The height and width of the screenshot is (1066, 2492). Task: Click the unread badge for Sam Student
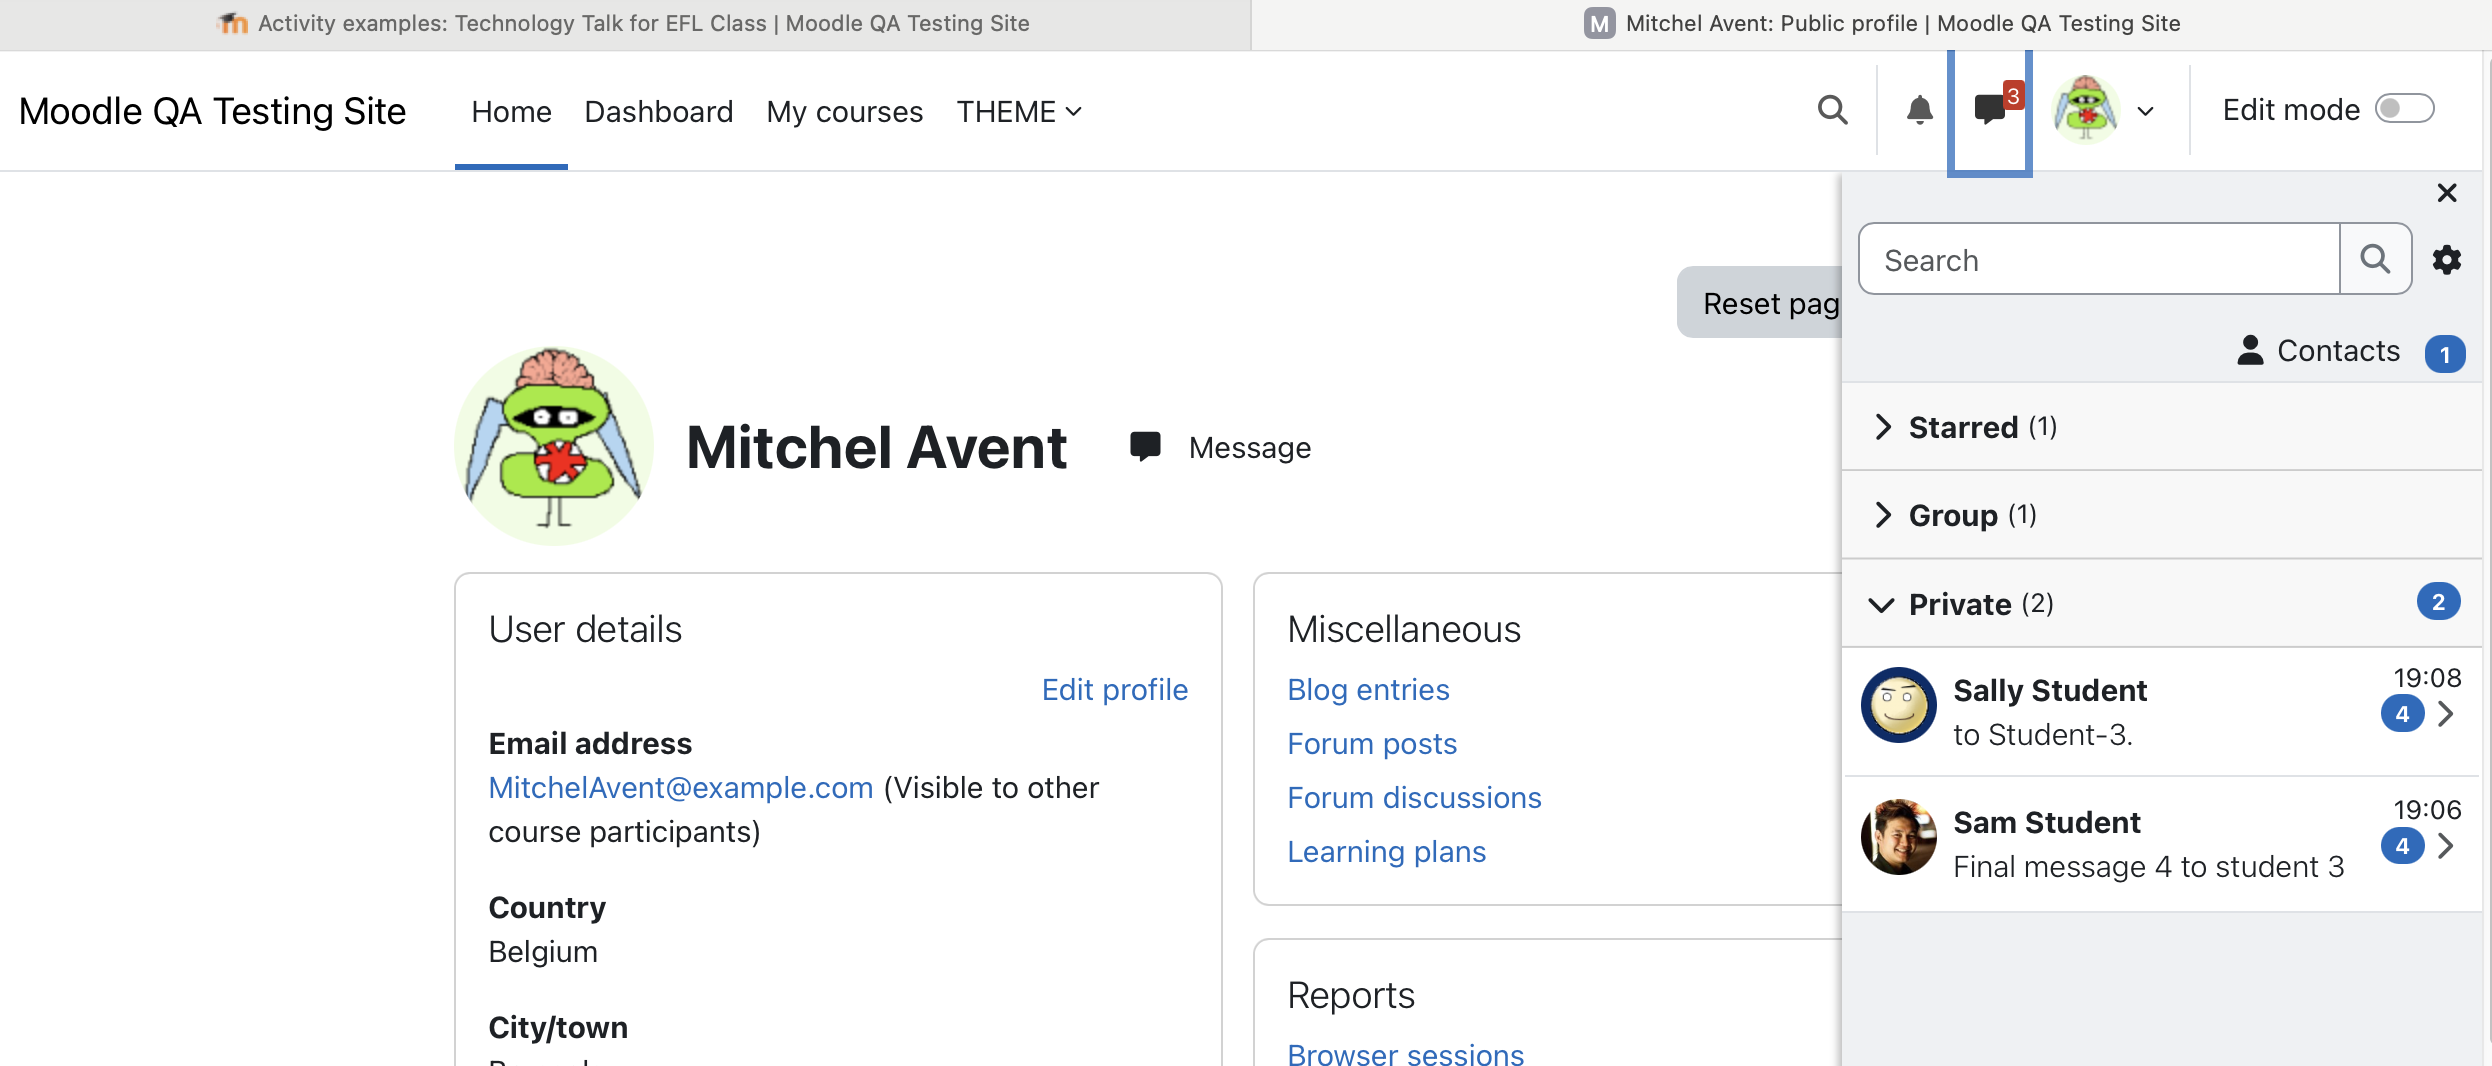(x=2402, y=846)
